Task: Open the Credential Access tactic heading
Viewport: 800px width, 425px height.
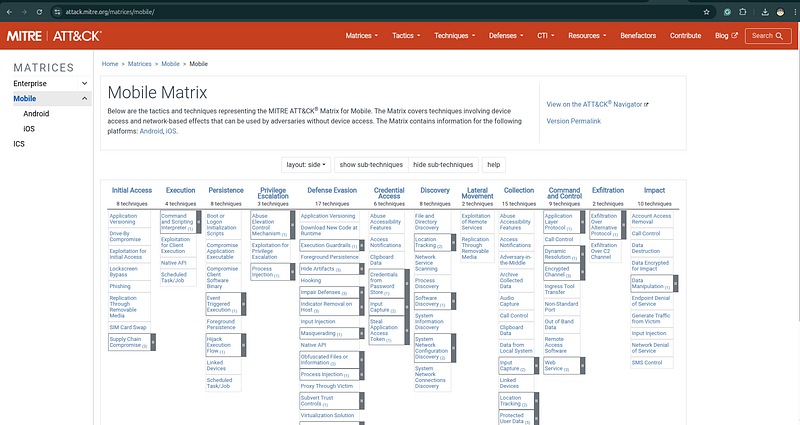Action: click(389, 193)
